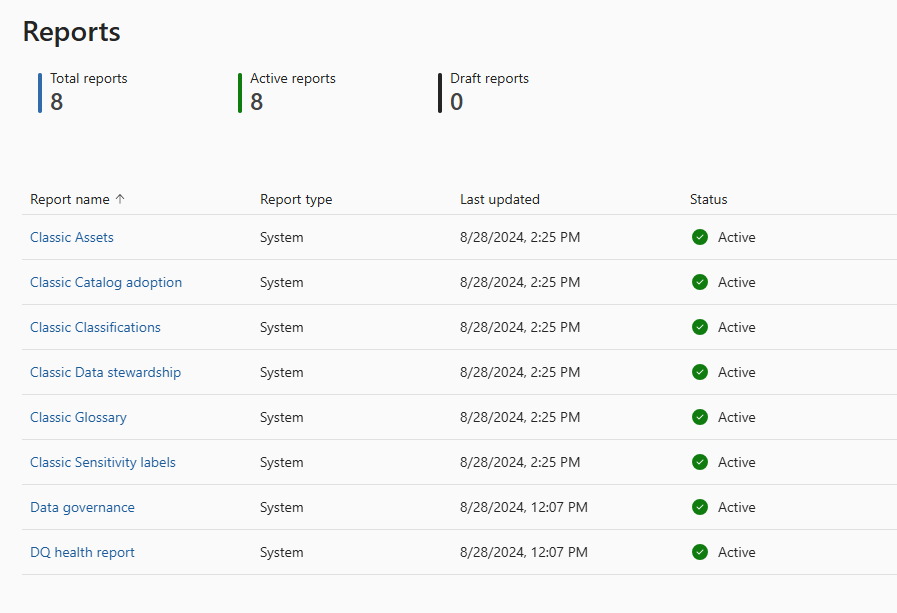This screenshot has width=897, height=613.
Task: Click the green Active icon for Classic Glossary
Action: 700,417
